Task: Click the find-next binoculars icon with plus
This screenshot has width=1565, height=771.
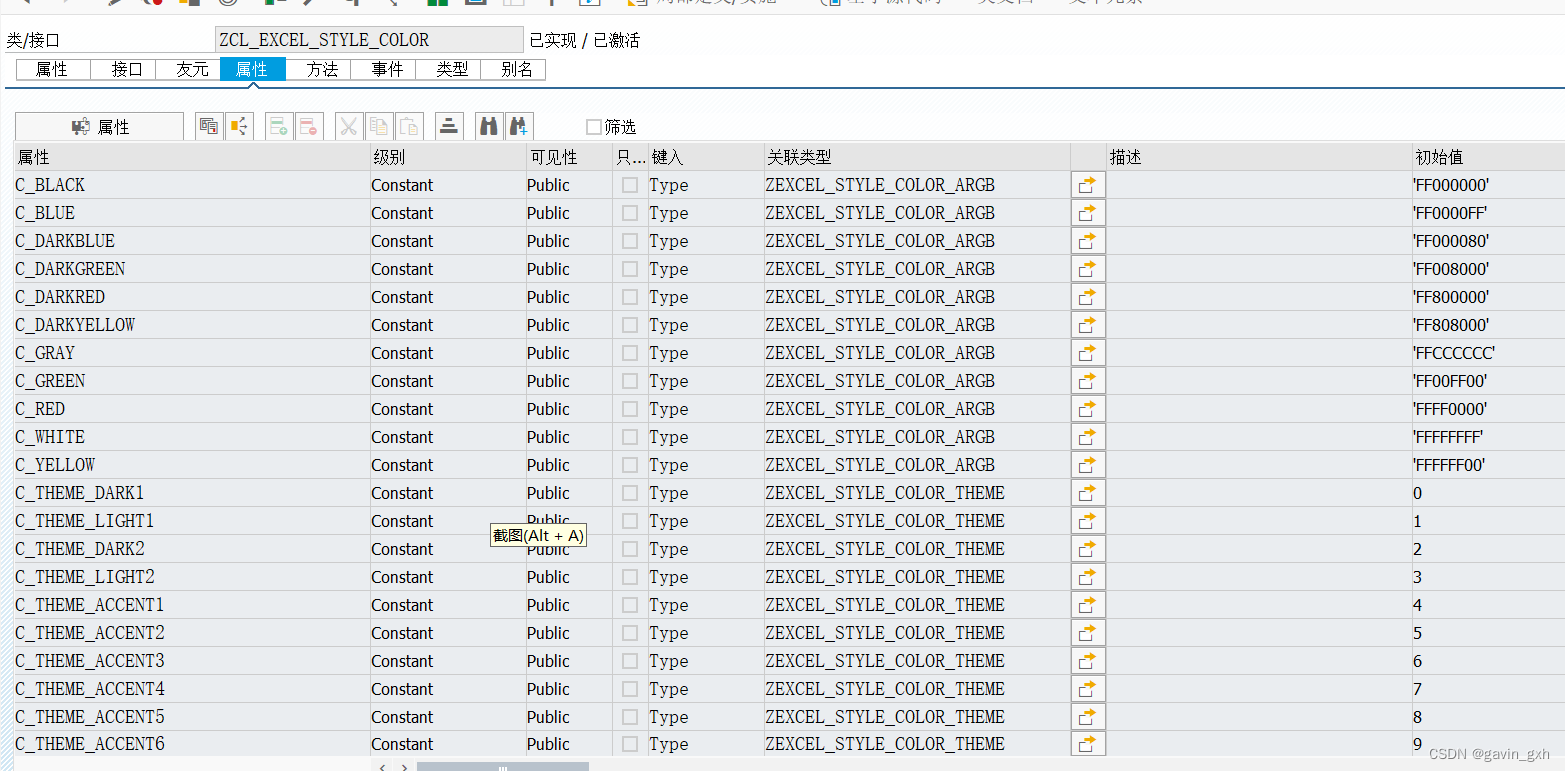Action: click(x=518, y=125)
